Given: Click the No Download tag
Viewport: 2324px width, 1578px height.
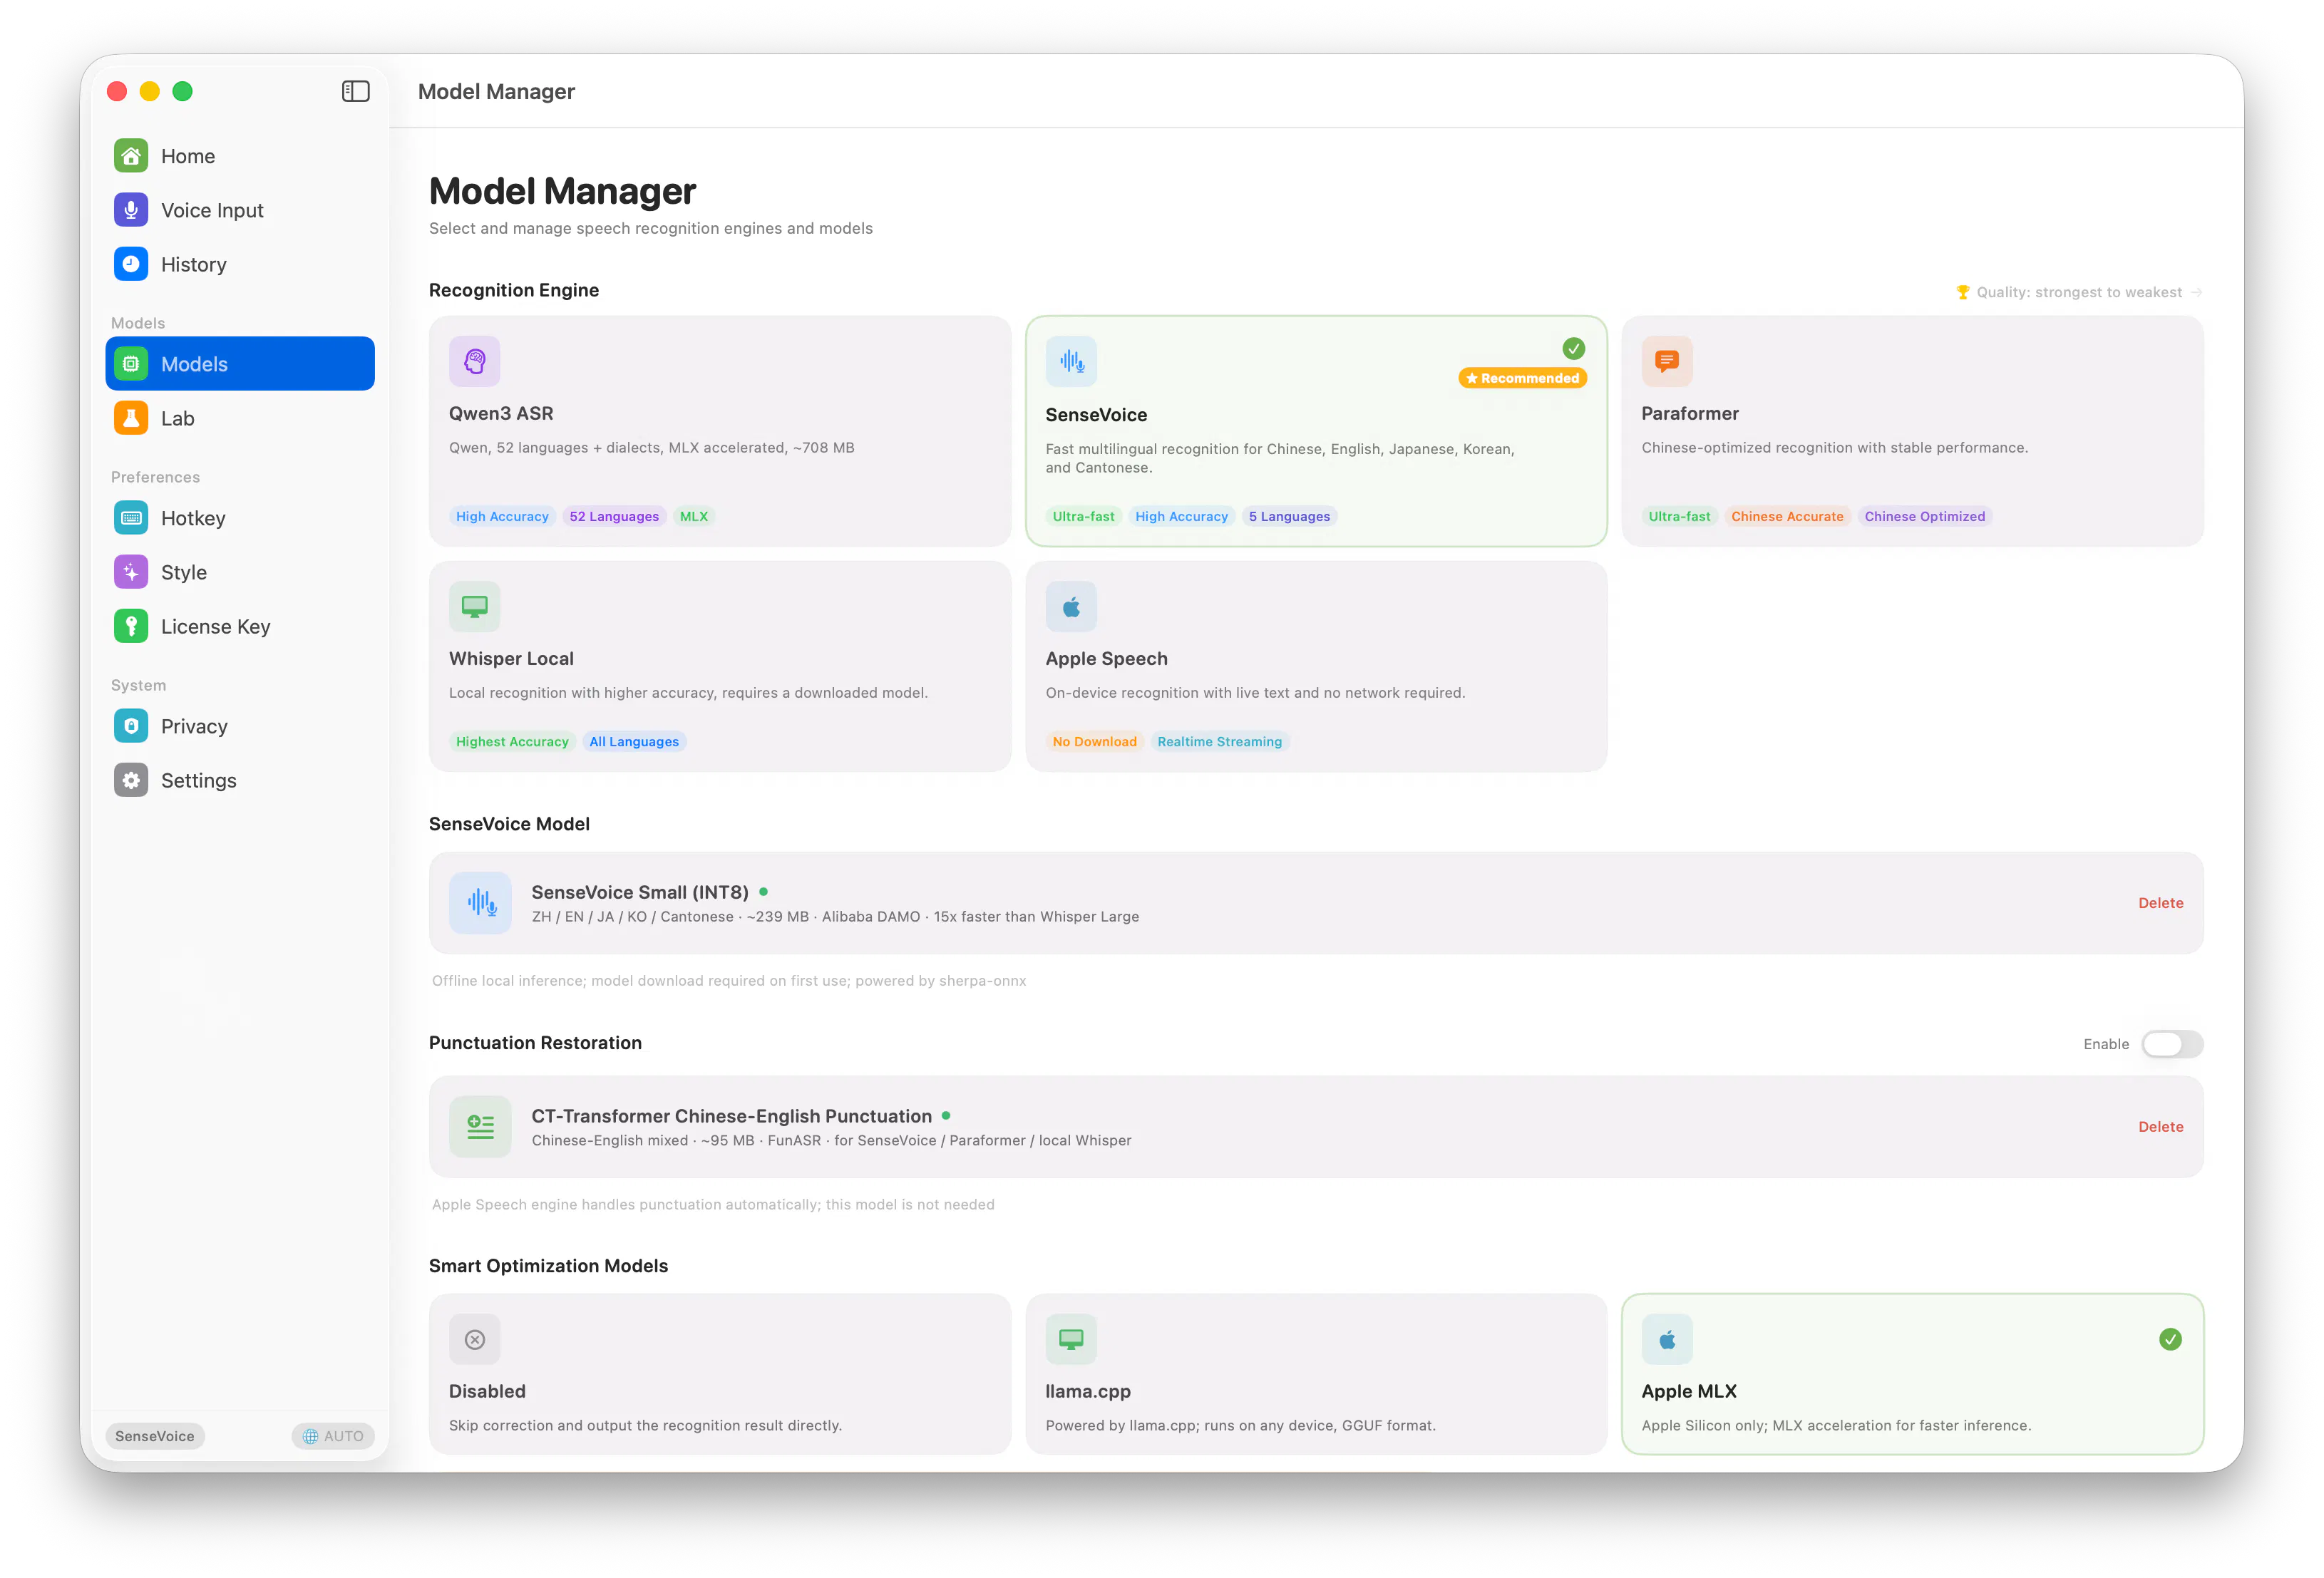Looking at the screenshot, I should click(x=1094, y=741).
